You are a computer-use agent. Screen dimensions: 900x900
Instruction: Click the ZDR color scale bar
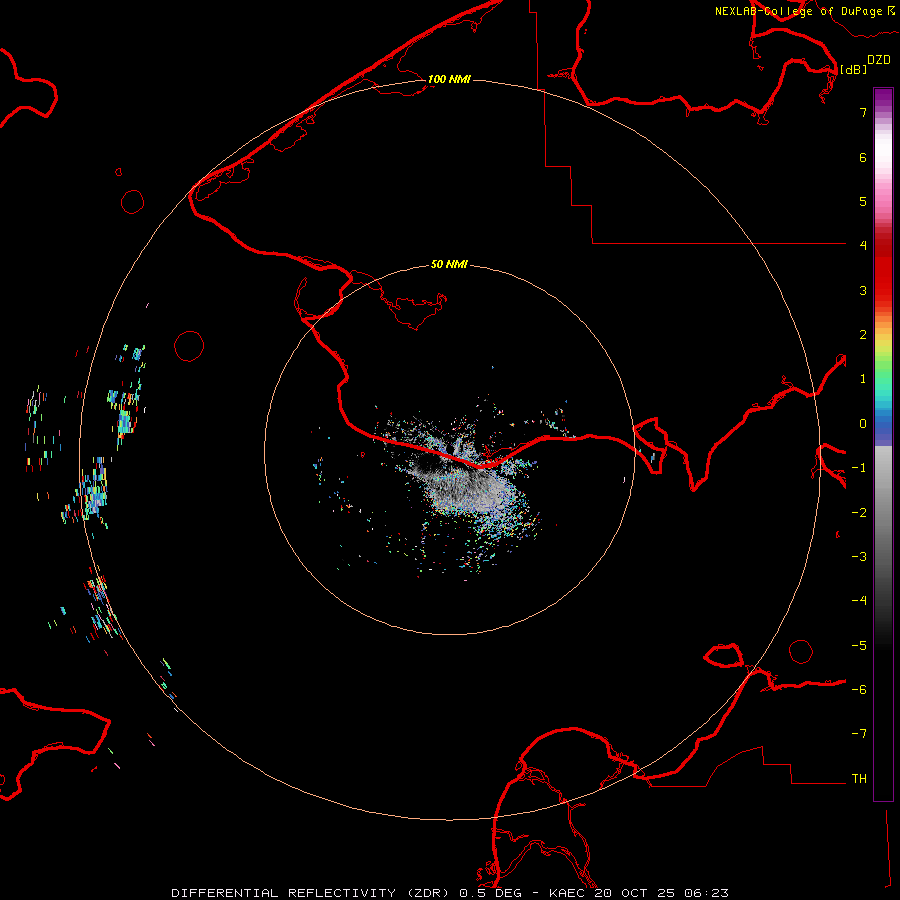[x=883, y=444]
